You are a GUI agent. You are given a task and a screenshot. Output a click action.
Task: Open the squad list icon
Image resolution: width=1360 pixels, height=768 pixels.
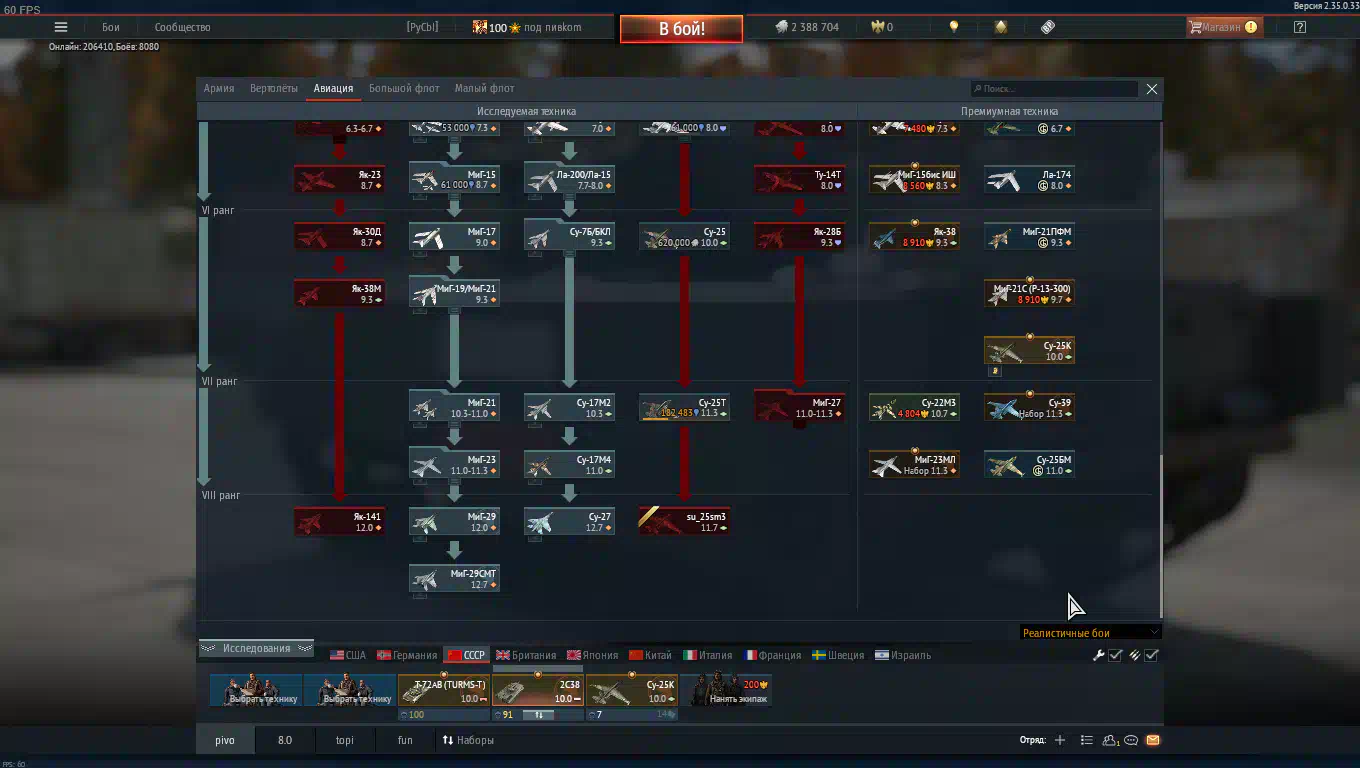1086,740
